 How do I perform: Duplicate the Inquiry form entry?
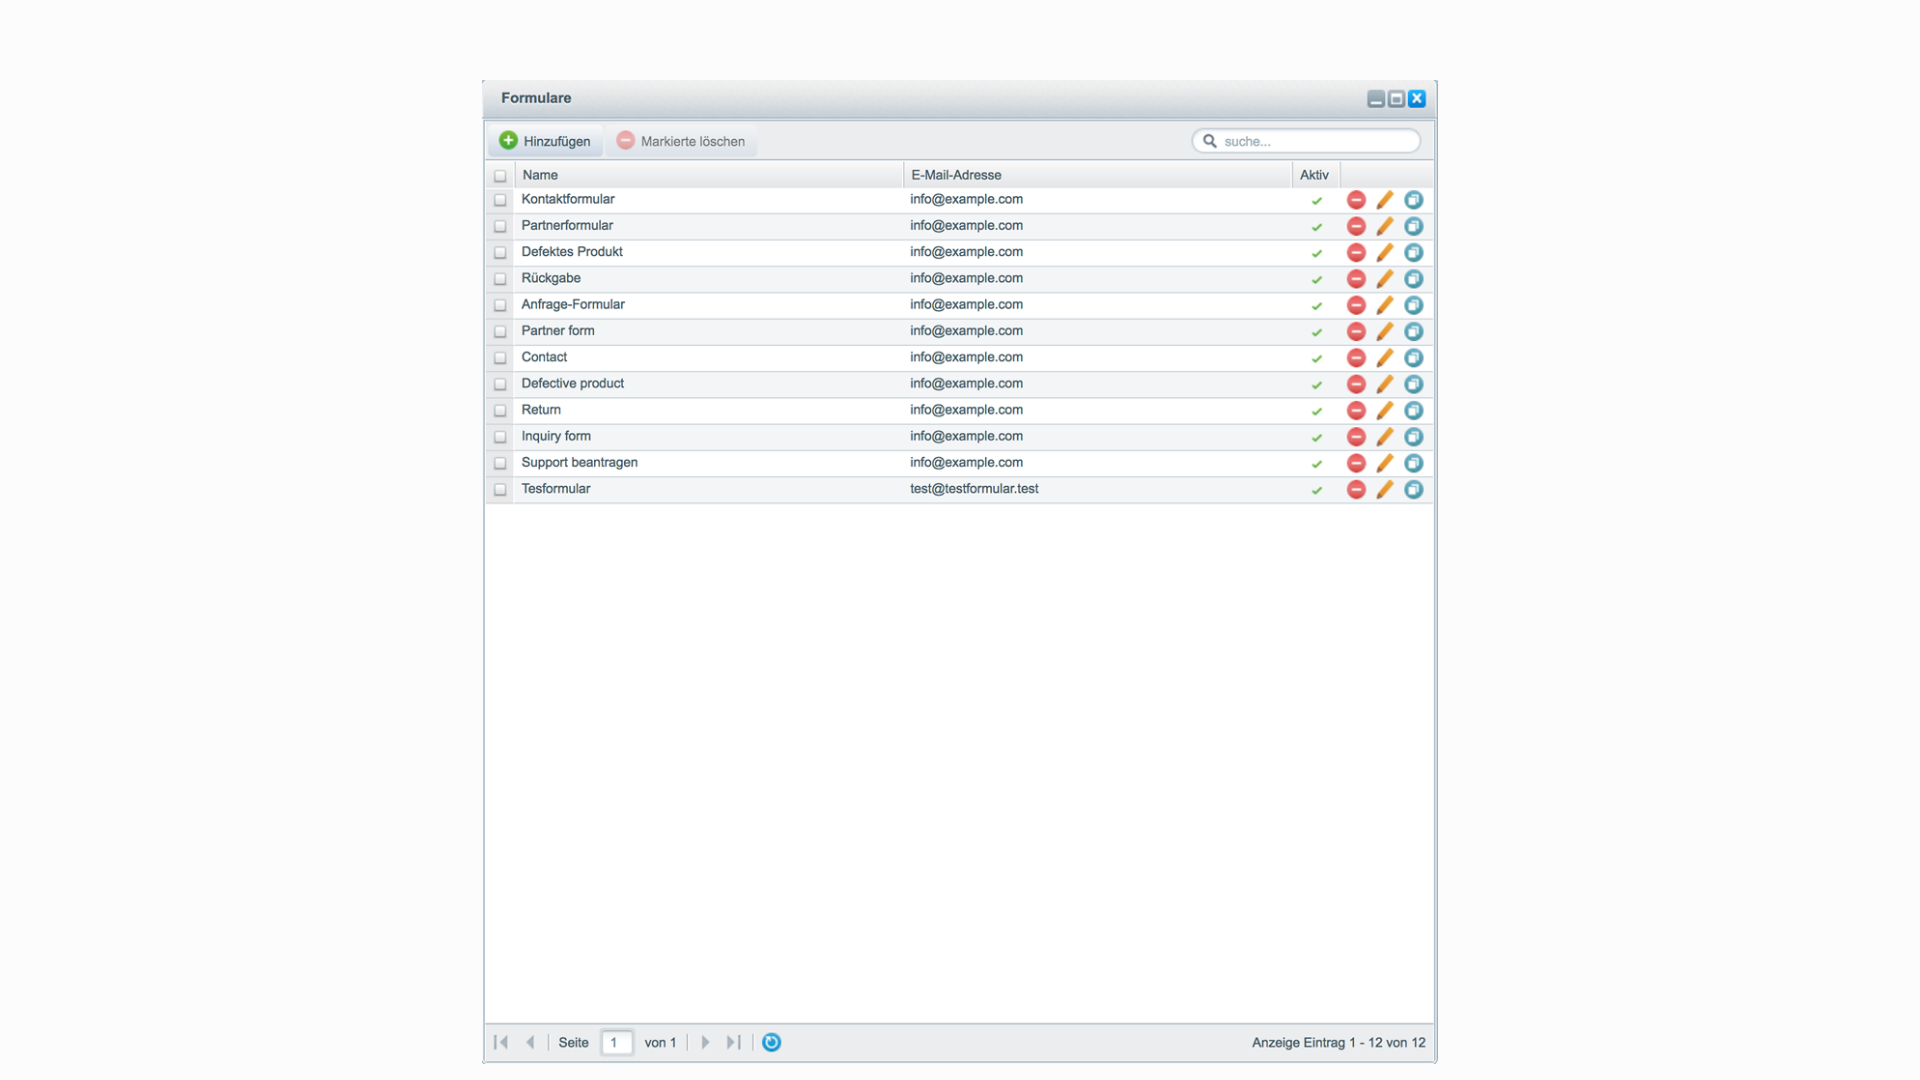(1413, 437)
